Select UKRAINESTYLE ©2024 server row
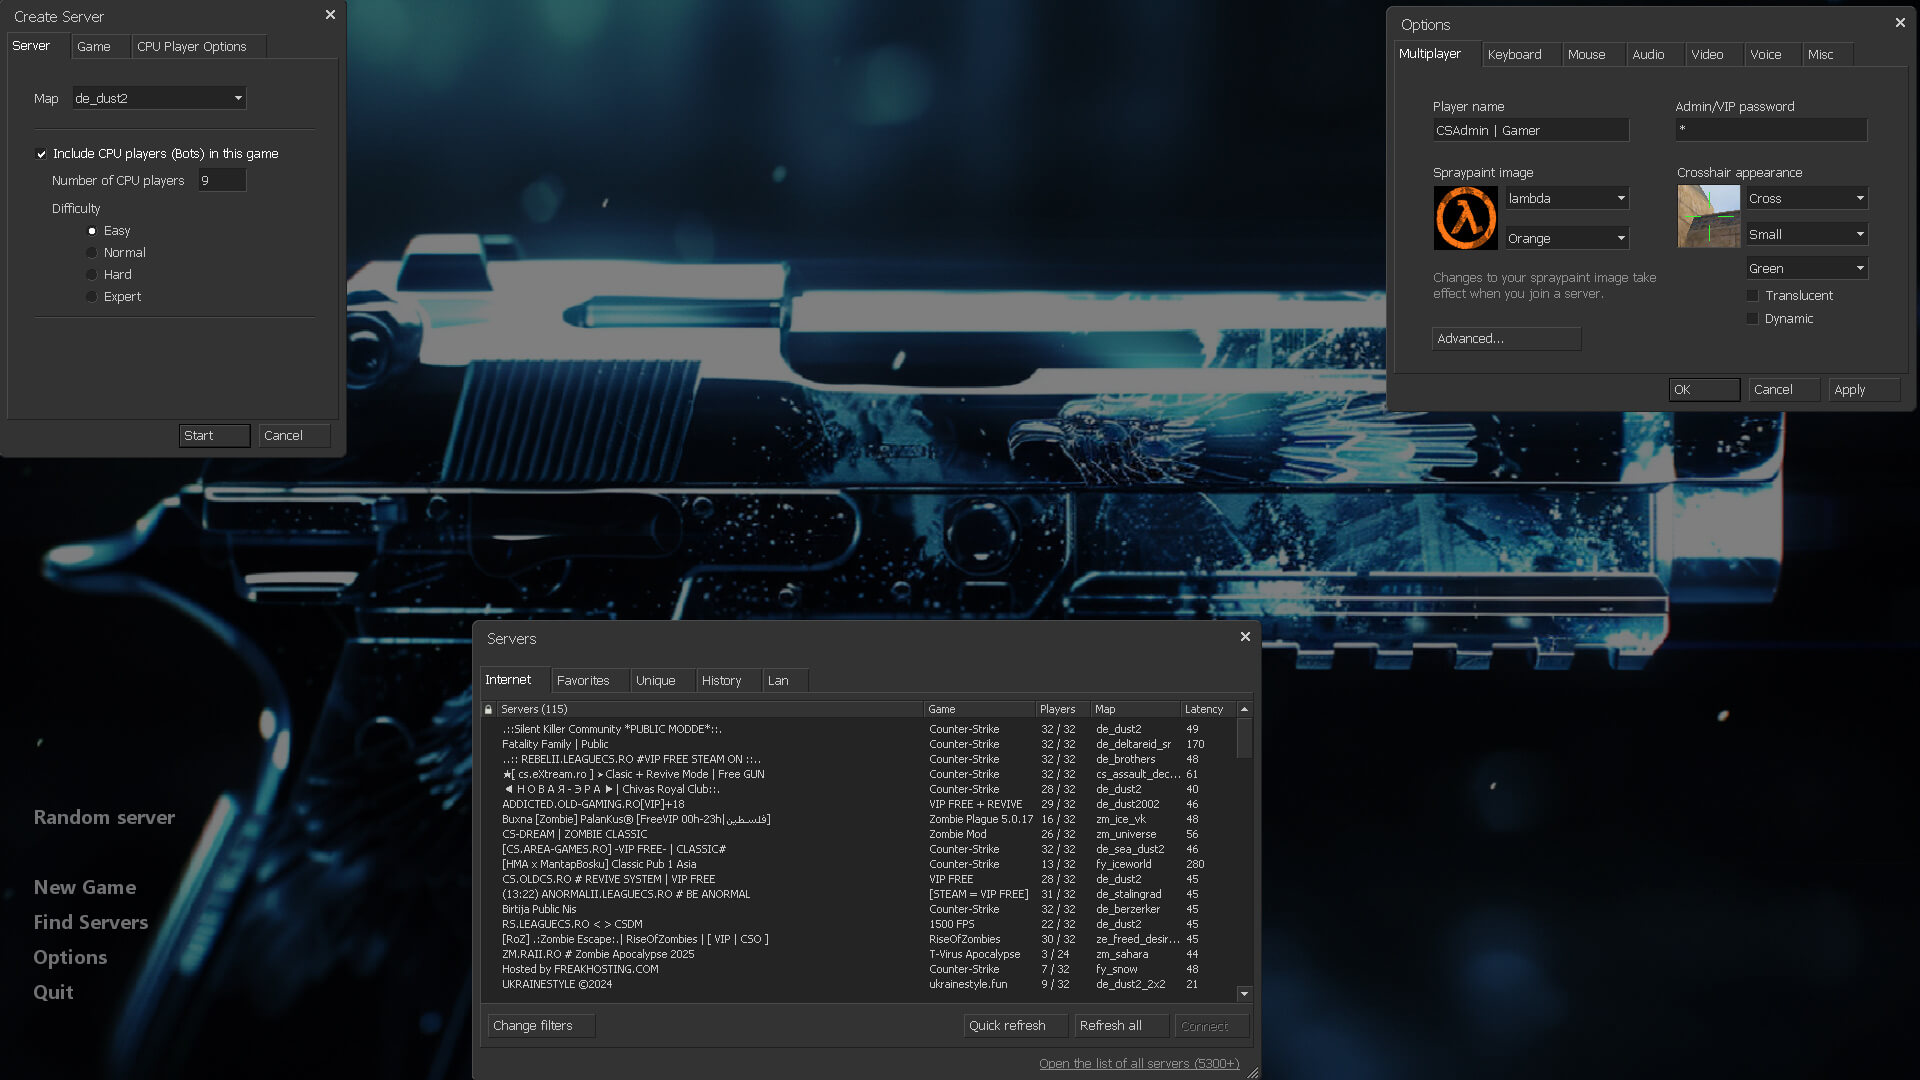Image resolution: width=1920 pixels, height=1080 pixels. [858, 984]
